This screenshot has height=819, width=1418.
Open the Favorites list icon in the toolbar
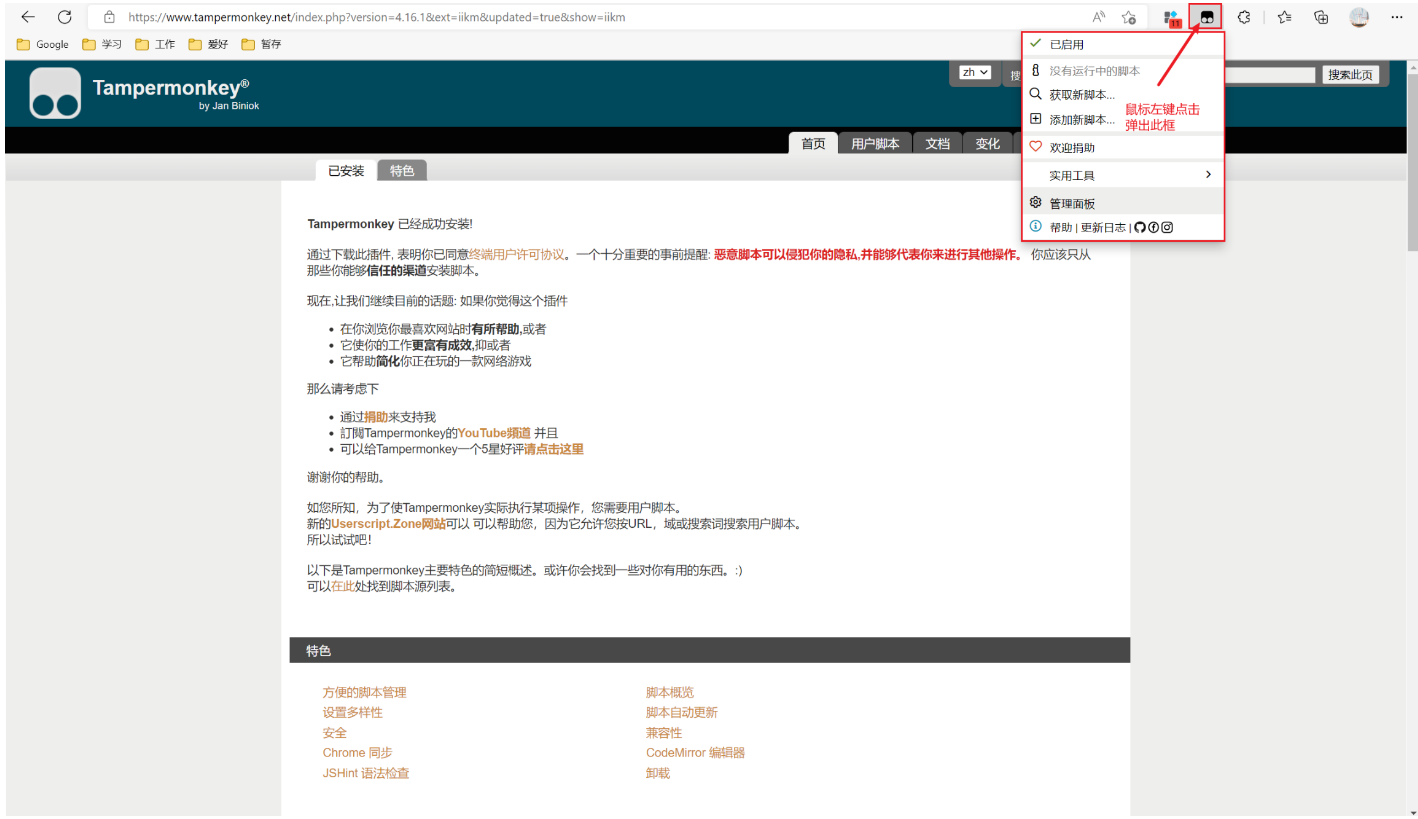coord(1285,17)
